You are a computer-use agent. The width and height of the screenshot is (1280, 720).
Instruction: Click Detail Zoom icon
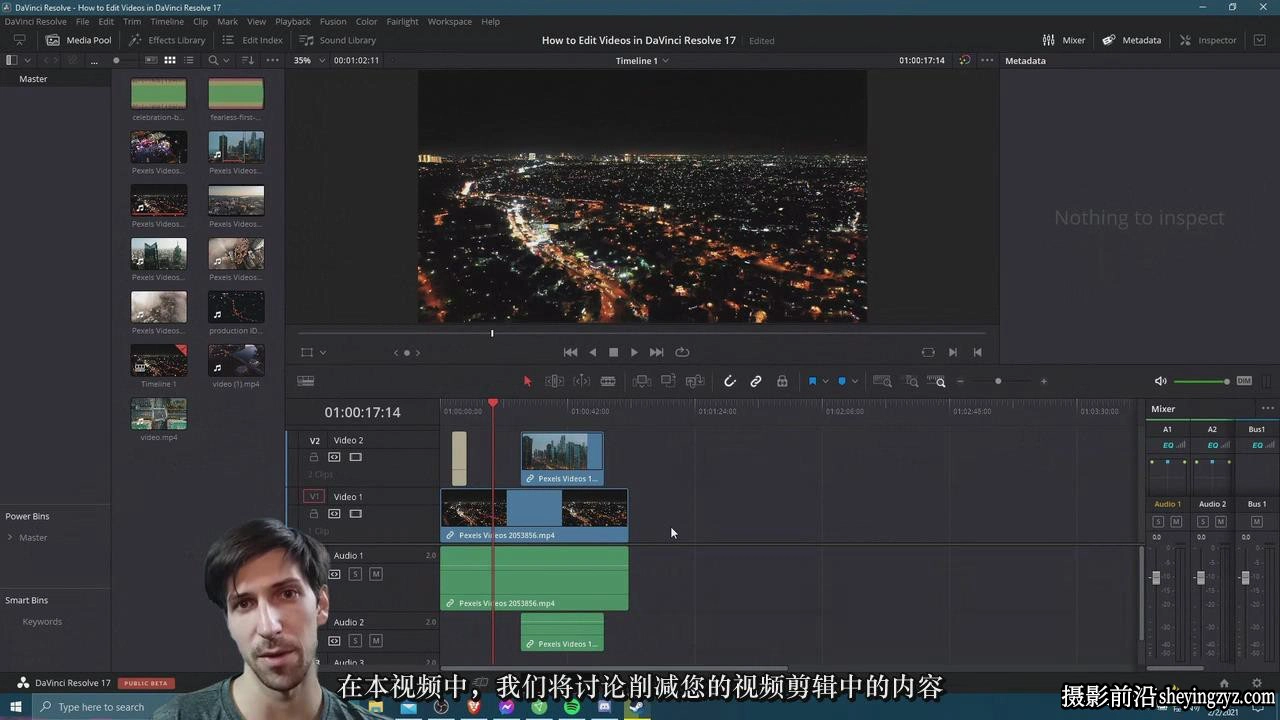pyautogui.click(x=911, y=381)
